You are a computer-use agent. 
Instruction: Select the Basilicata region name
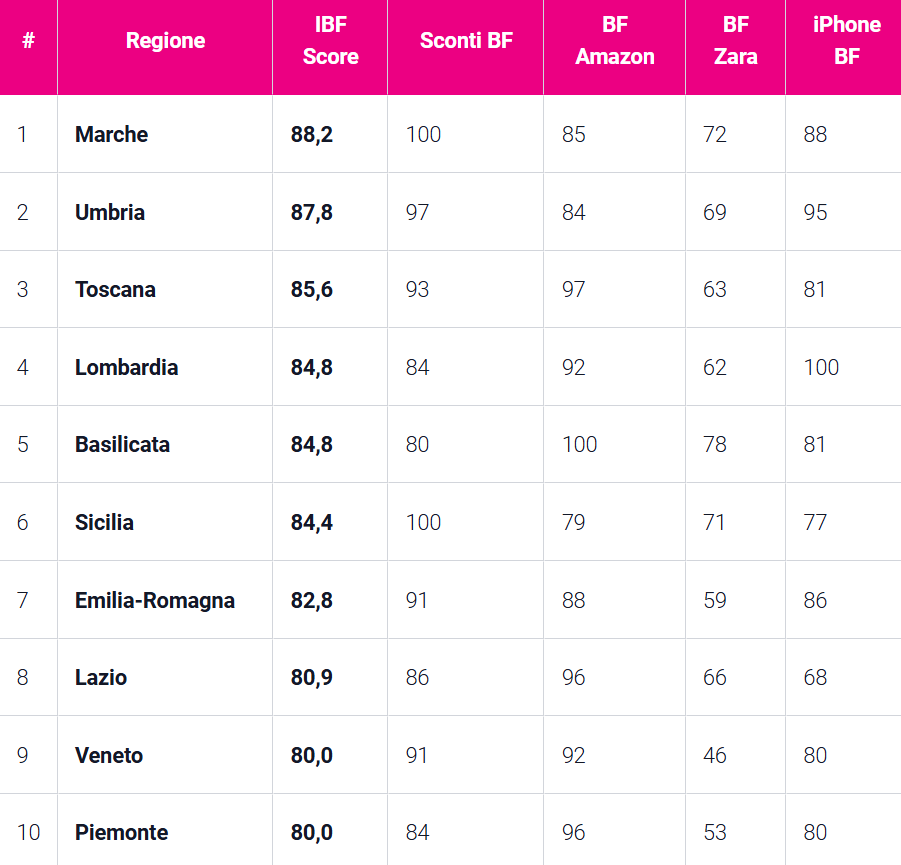click(122, 444)
